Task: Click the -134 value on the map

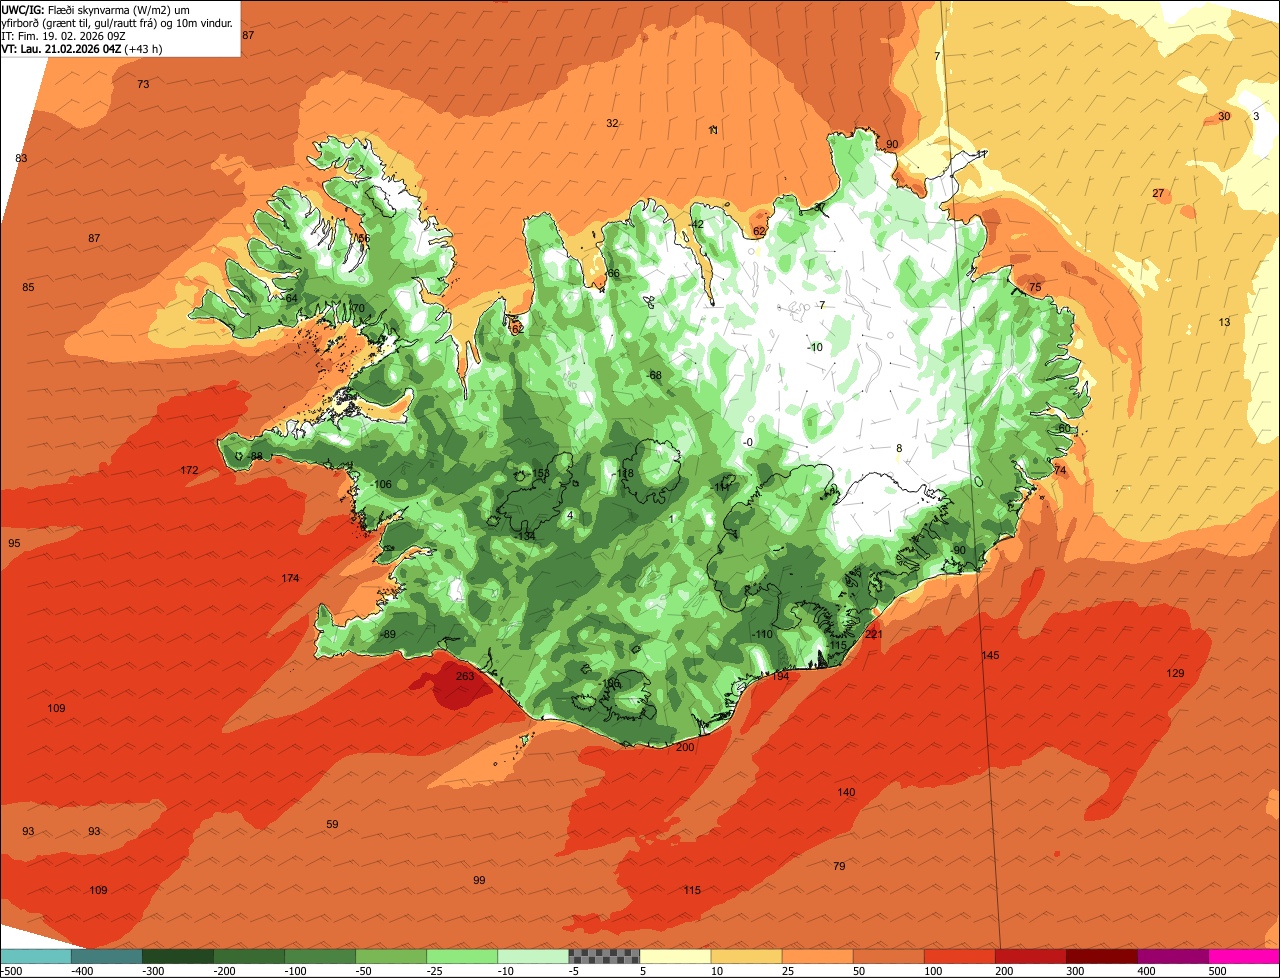Action: pos(524,536)
